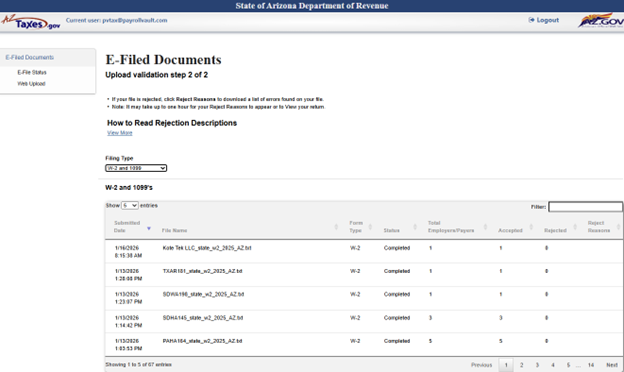624x372 pixels.
Task: Click the current user email address
Action: [x=135, y=20]
